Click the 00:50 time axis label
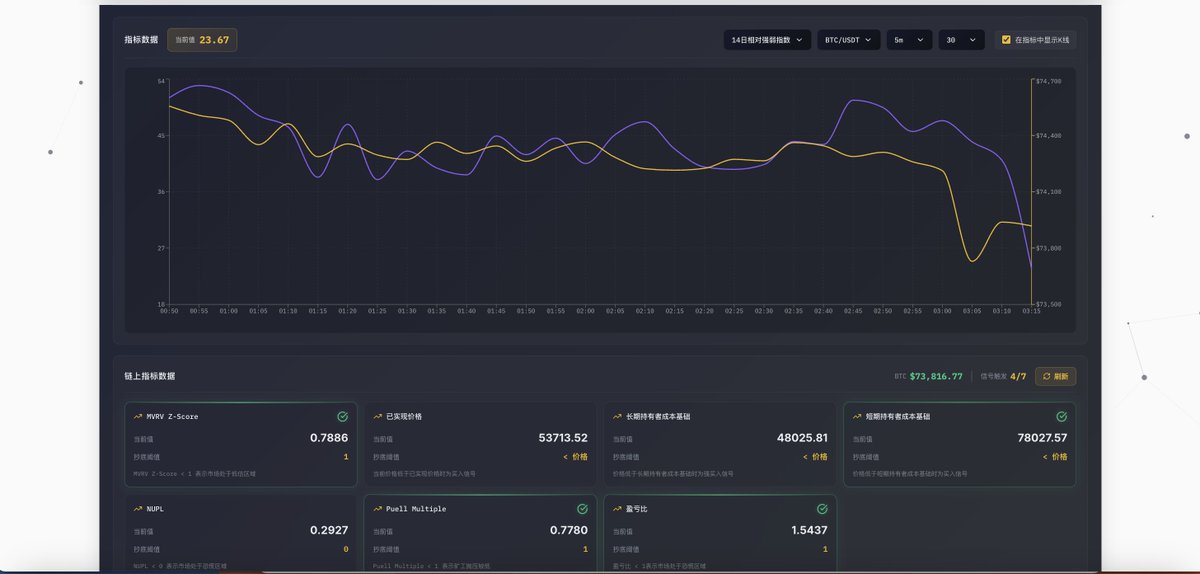The width and height of the screenshot is (1200, 574). click(169, 311)
